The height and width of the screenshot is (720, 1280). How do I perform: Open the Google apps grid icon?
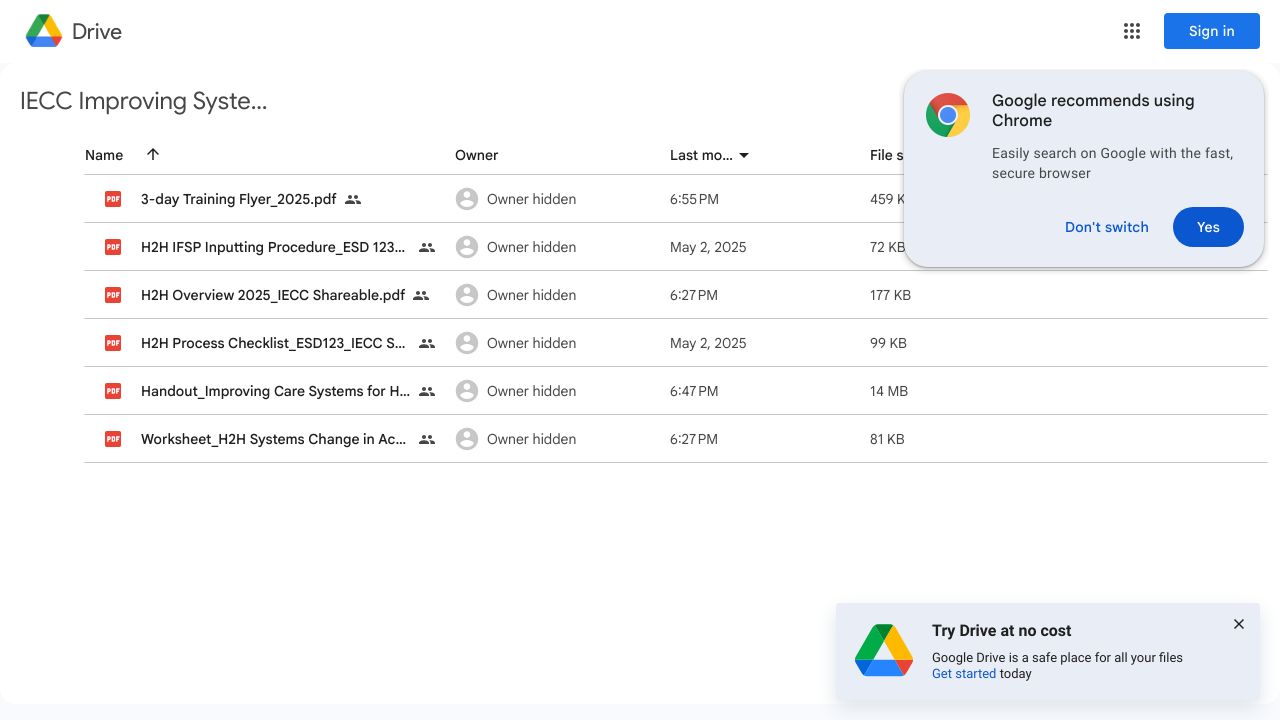tap(1132, 31)
